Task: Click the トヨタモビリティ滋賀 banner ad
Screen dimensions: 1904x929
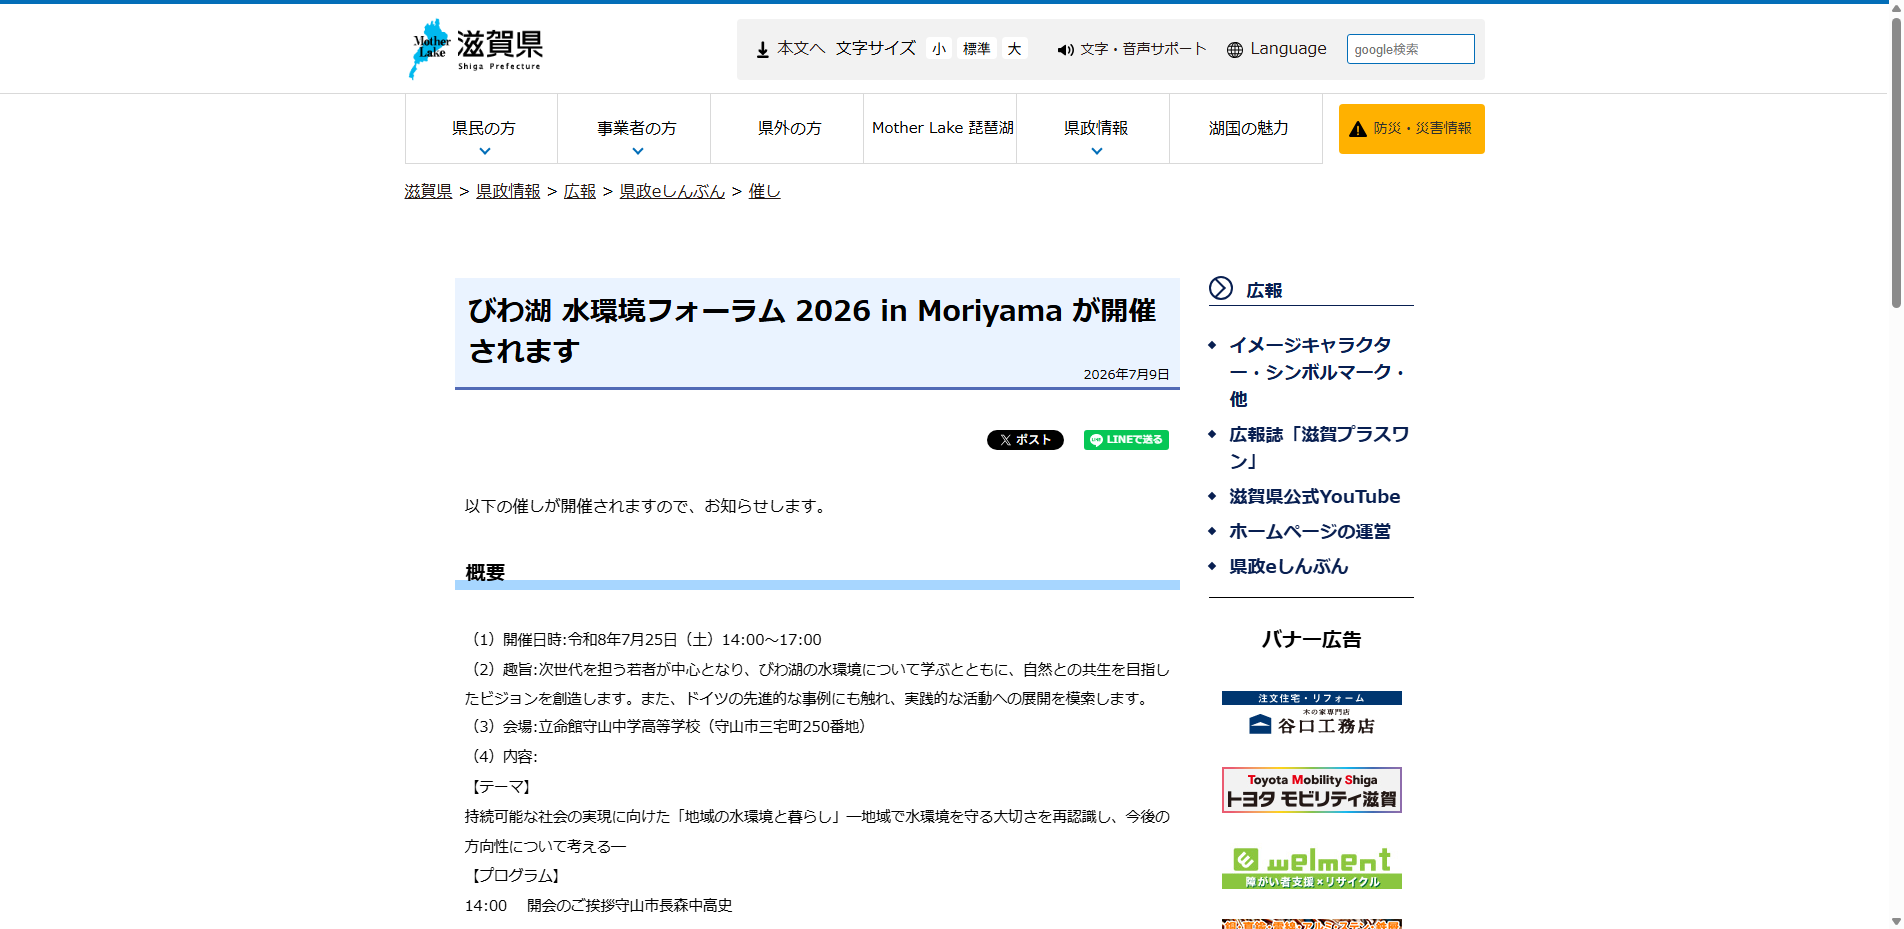Action: [1311, 790]
